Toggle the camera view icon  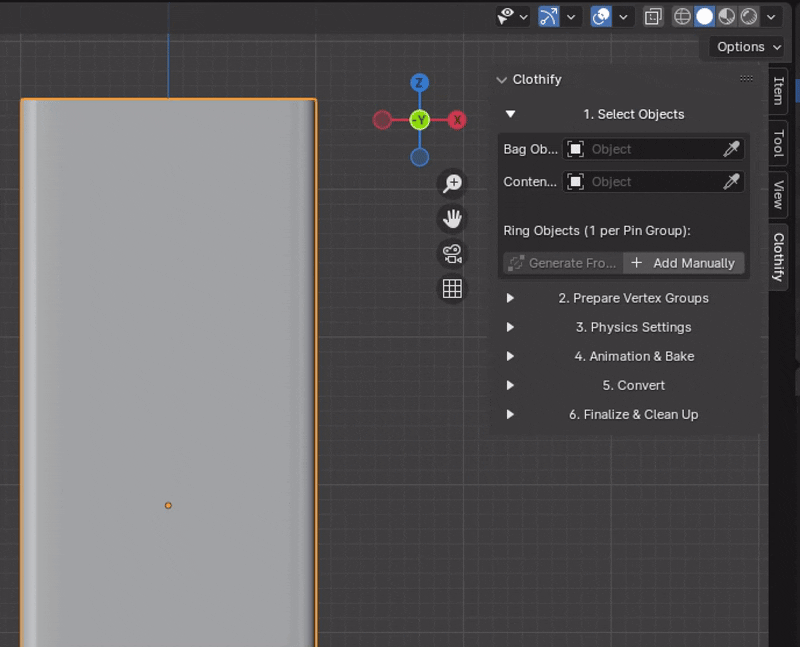pos(452,254)
